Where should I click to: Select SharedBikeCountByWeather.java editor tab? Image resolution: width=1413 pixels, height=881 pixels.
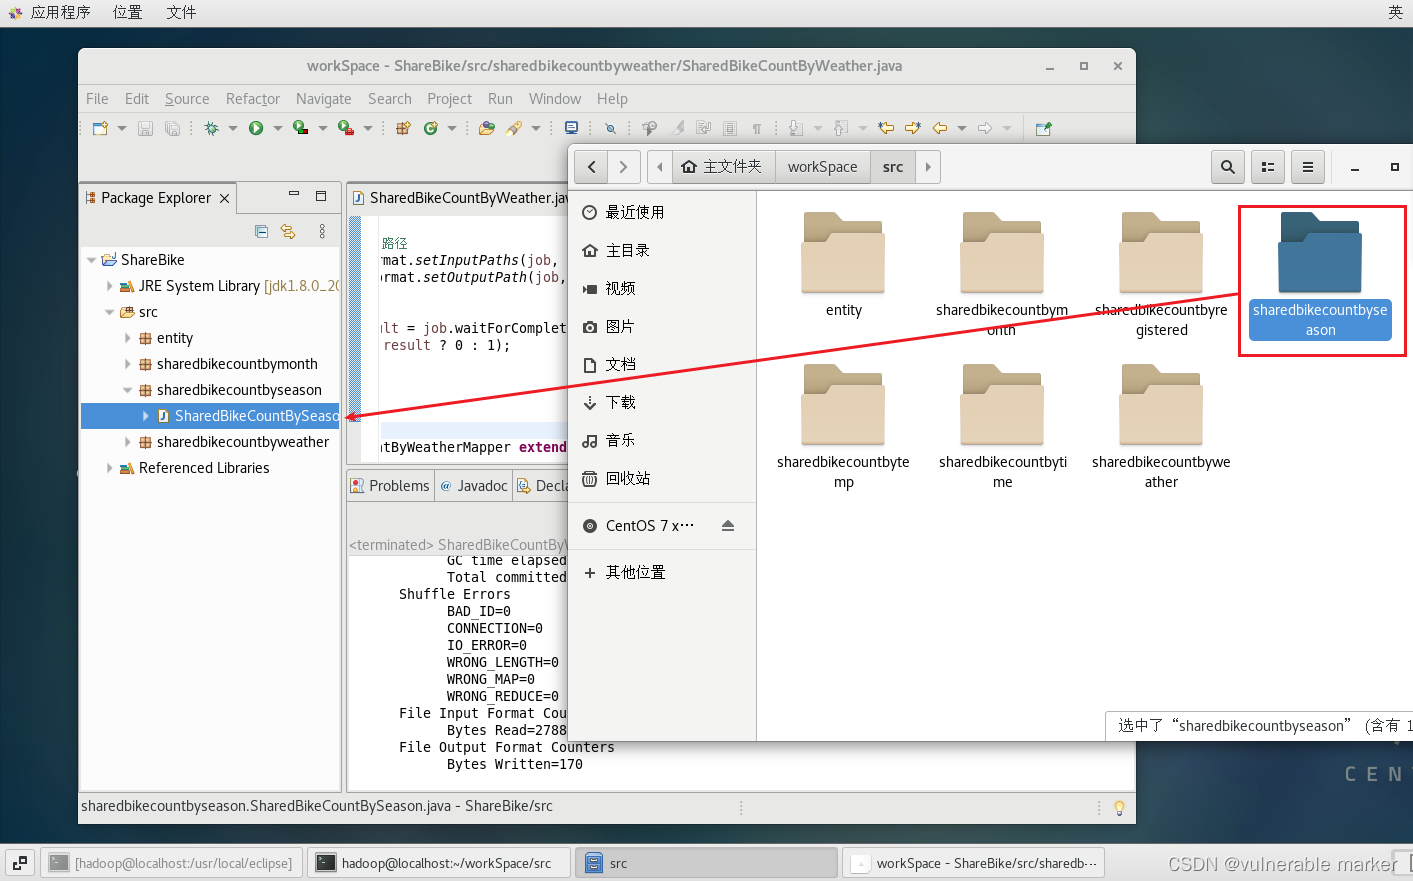click(x=458, y=198)
